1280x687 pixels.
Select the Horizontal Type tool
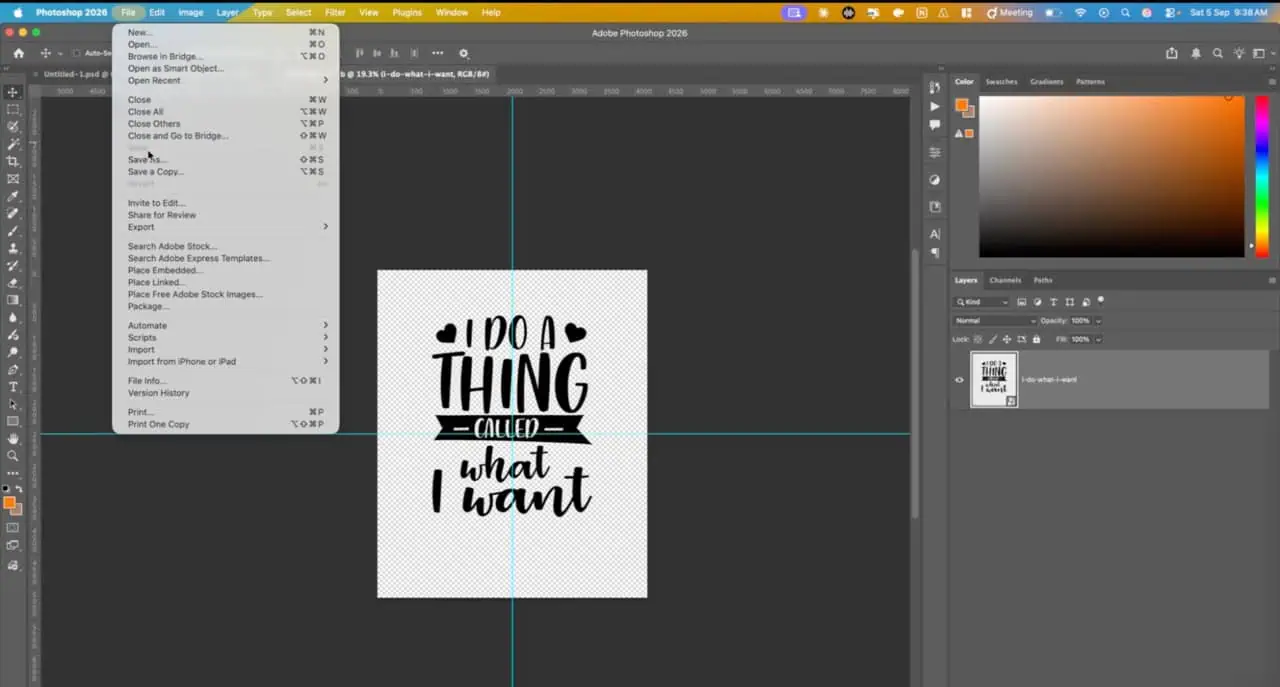13,387
